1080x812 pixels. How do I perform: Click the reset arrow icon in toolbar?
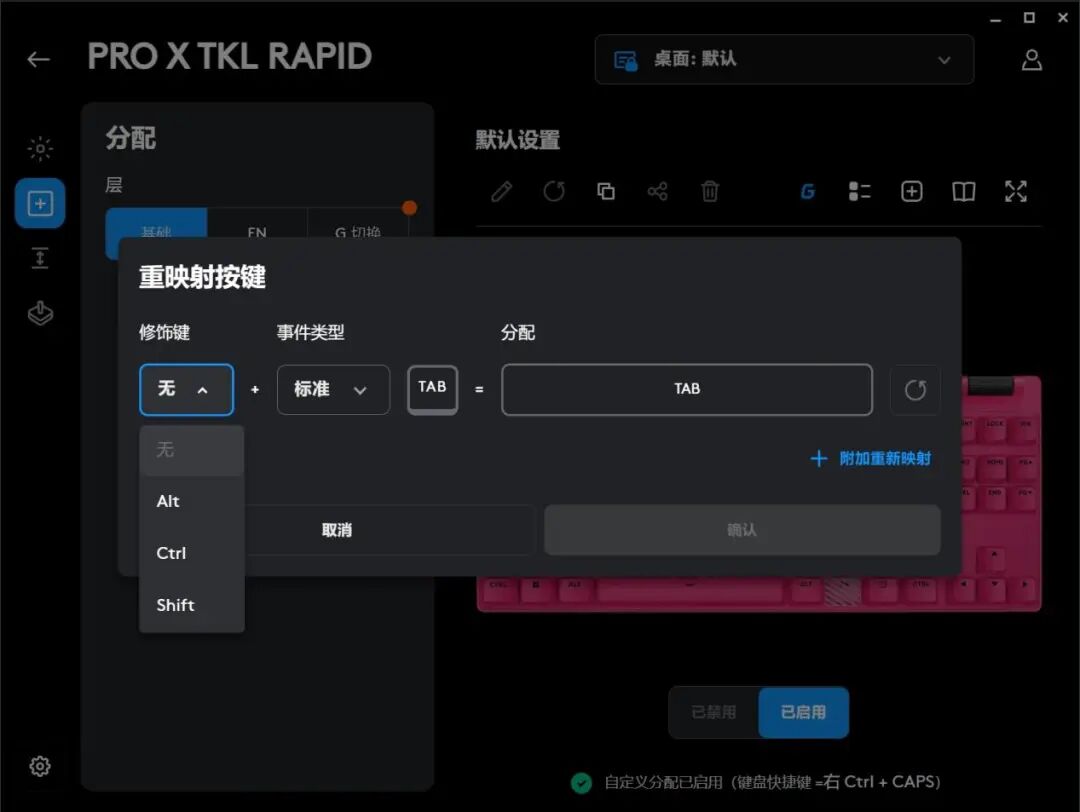pyautogui.click(x=554, y=191)
